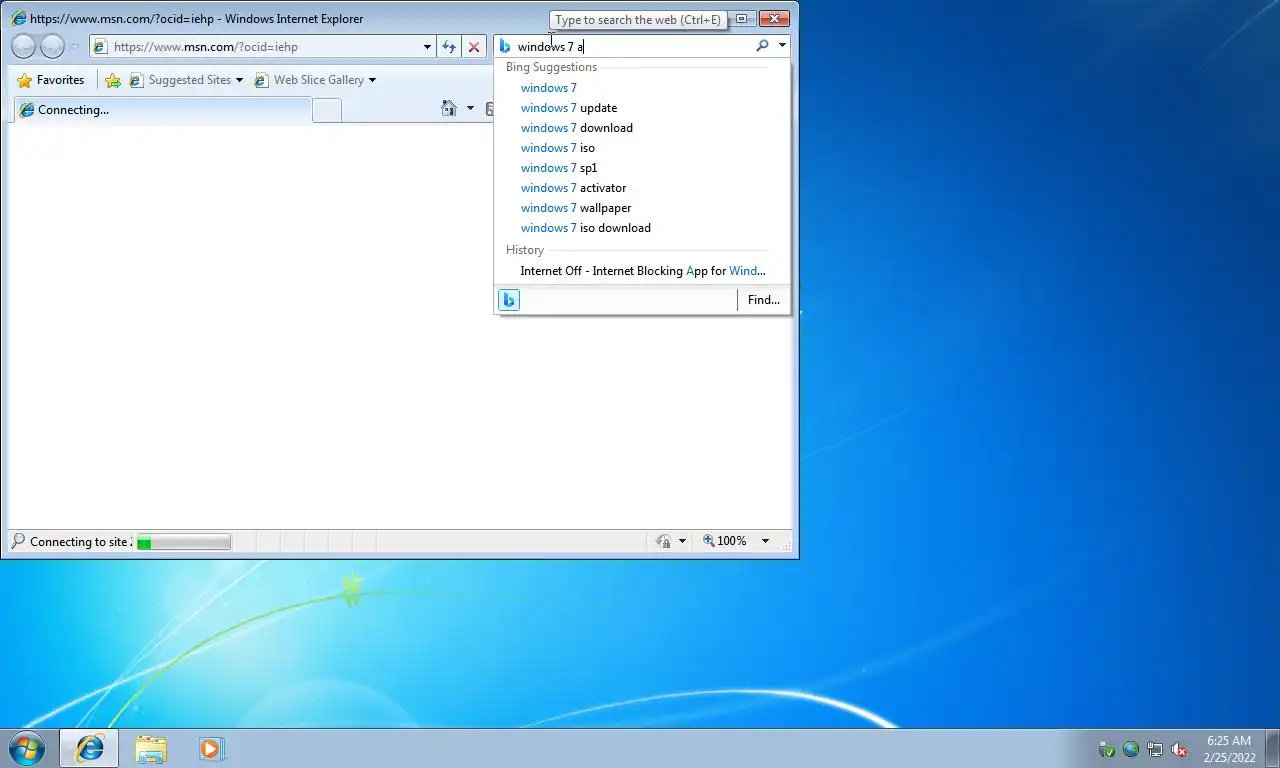Expand the Home button dropdown arrow

pyautogui.click(x=470, y=108)
